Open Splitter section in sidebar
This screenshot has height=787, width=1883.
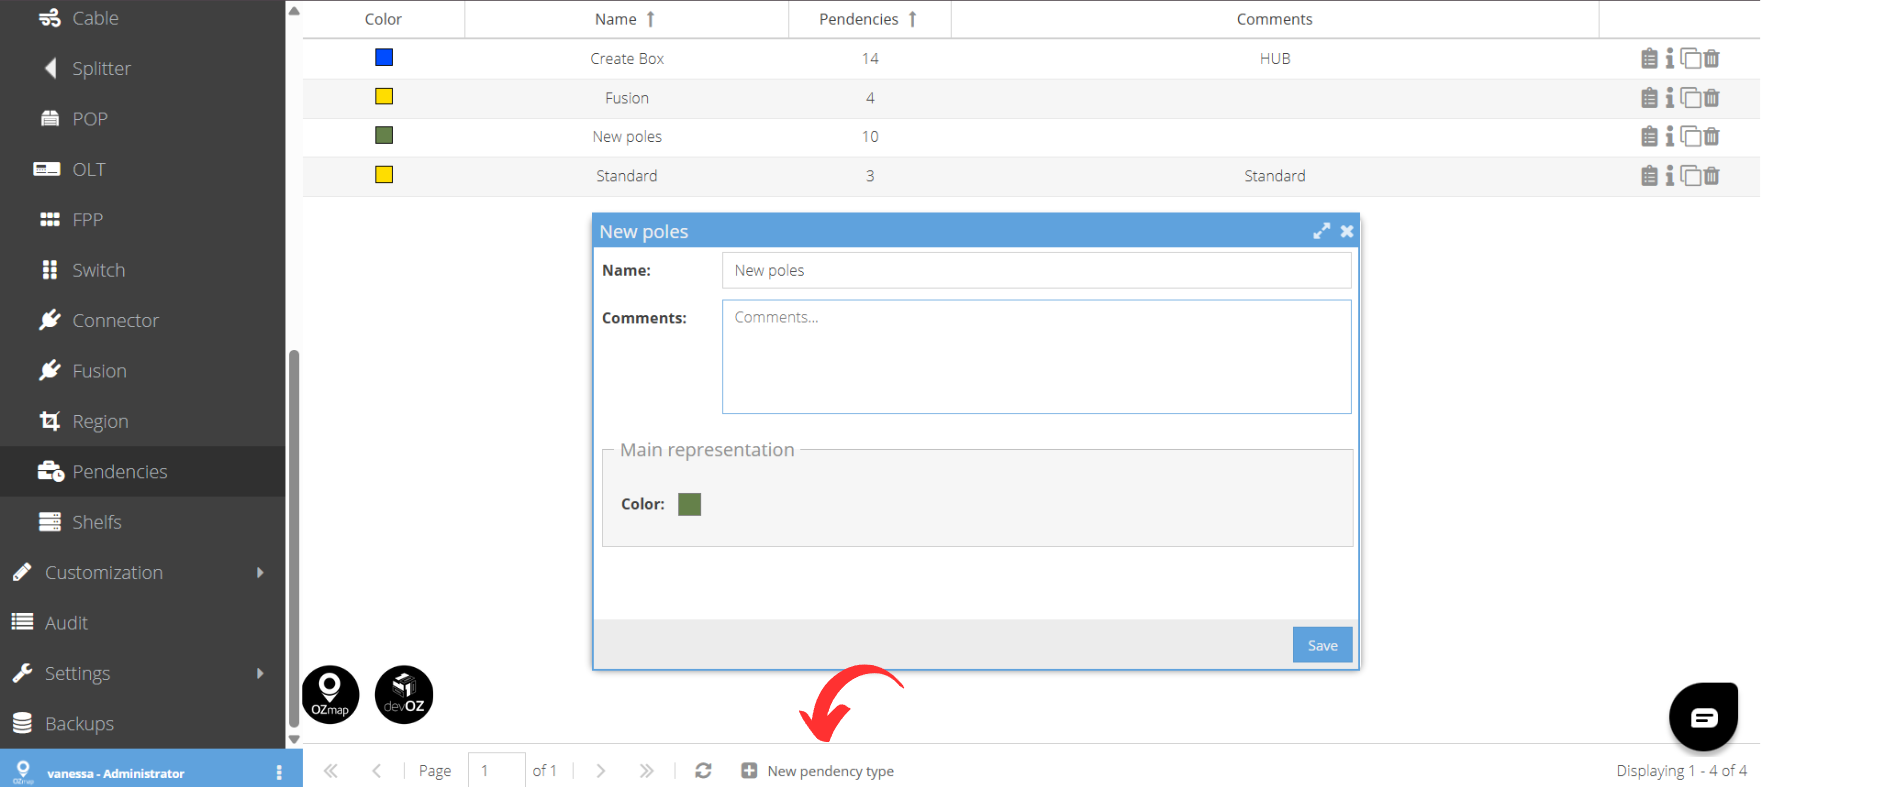[143, 68]
